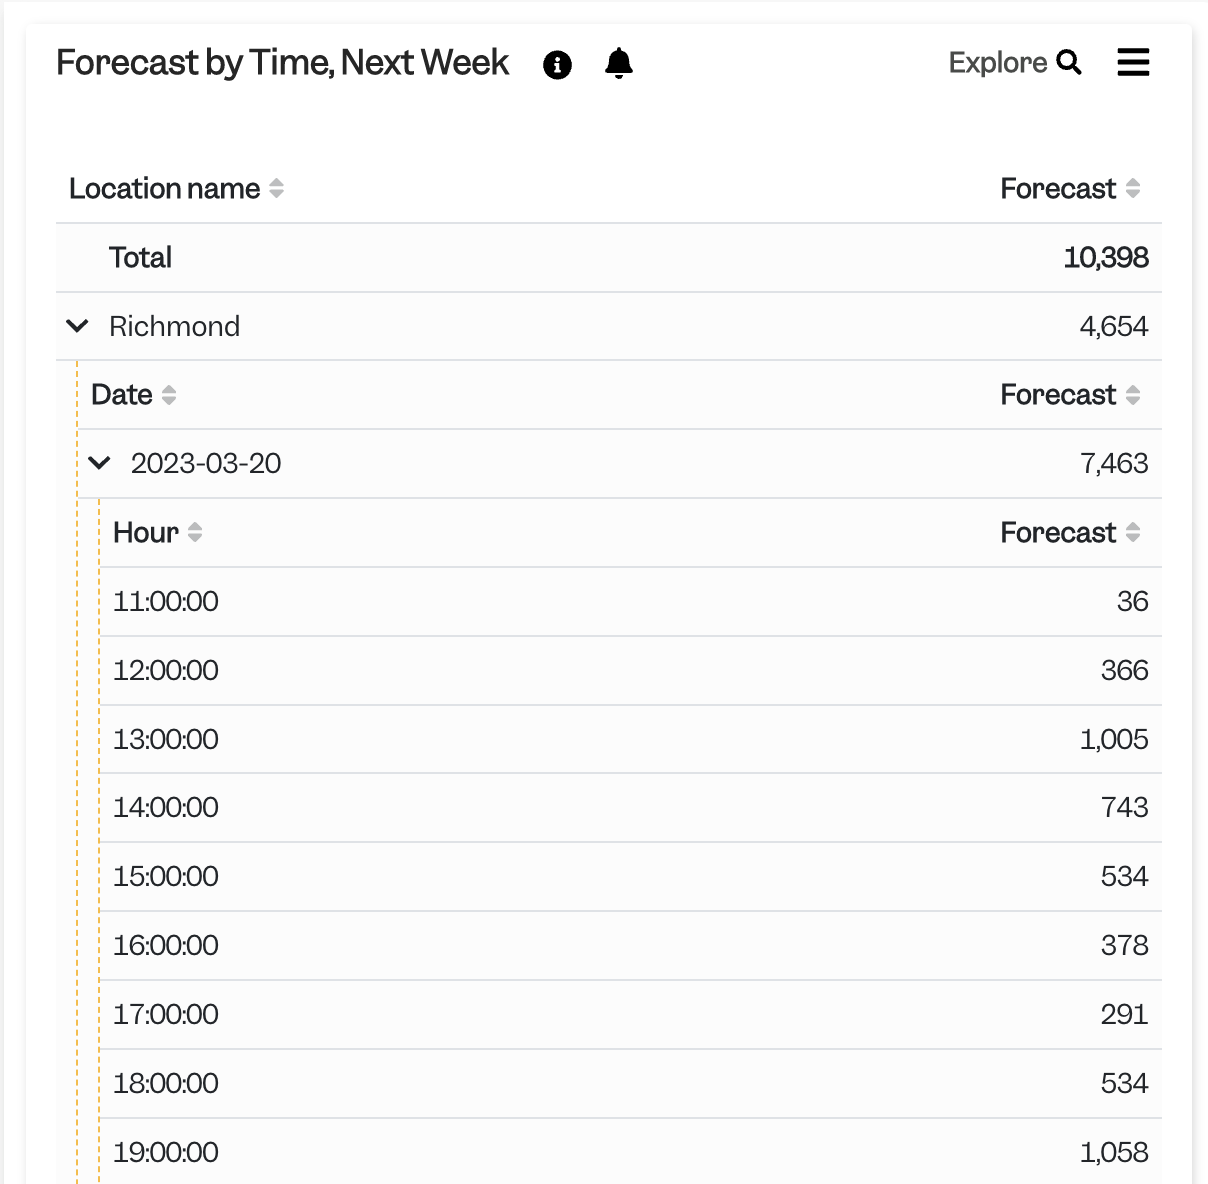Viewport: 1208px width, 1184px height.
Task: Sort by Location name arrows
Action: point(277,188)
